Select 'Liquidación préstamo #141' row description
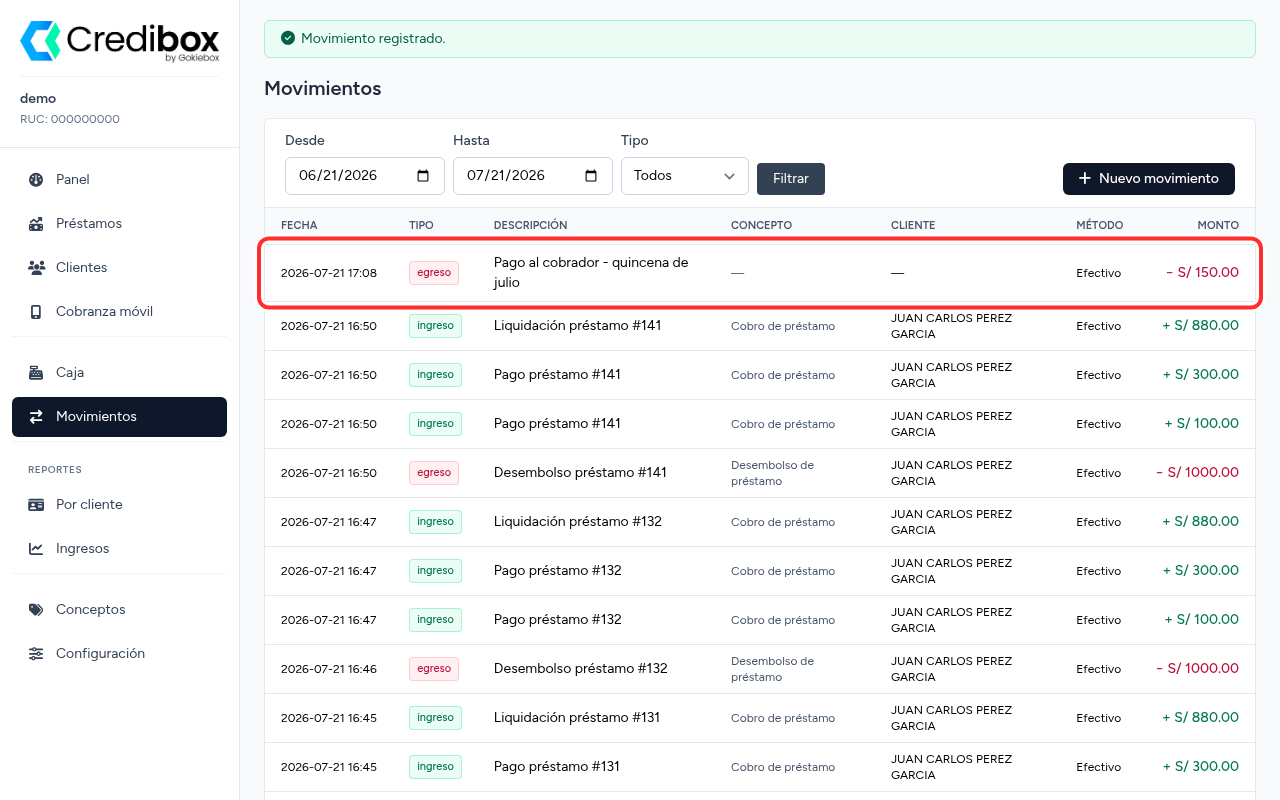Image resolution: width=1280 pixels, height=800 pixels. pyautogui.click(x=577, y=326)
